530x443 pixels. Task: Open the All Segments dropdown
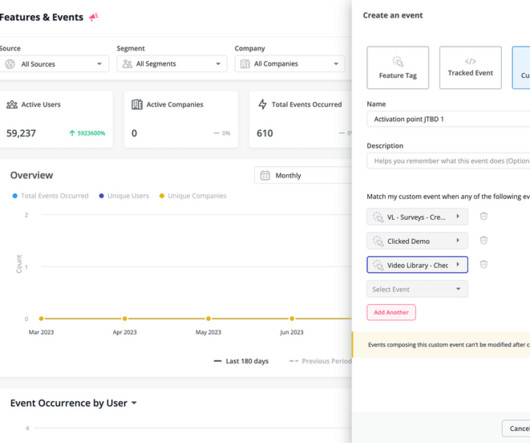click(x=172, y=64)
